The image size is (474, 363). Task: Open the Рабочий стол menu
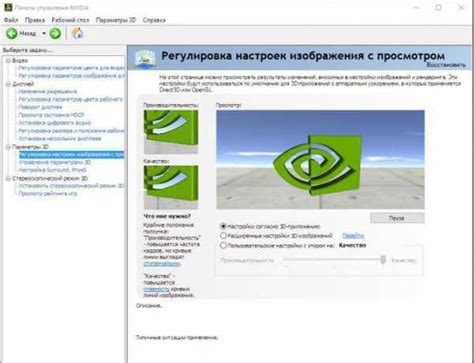coord(70,20)
